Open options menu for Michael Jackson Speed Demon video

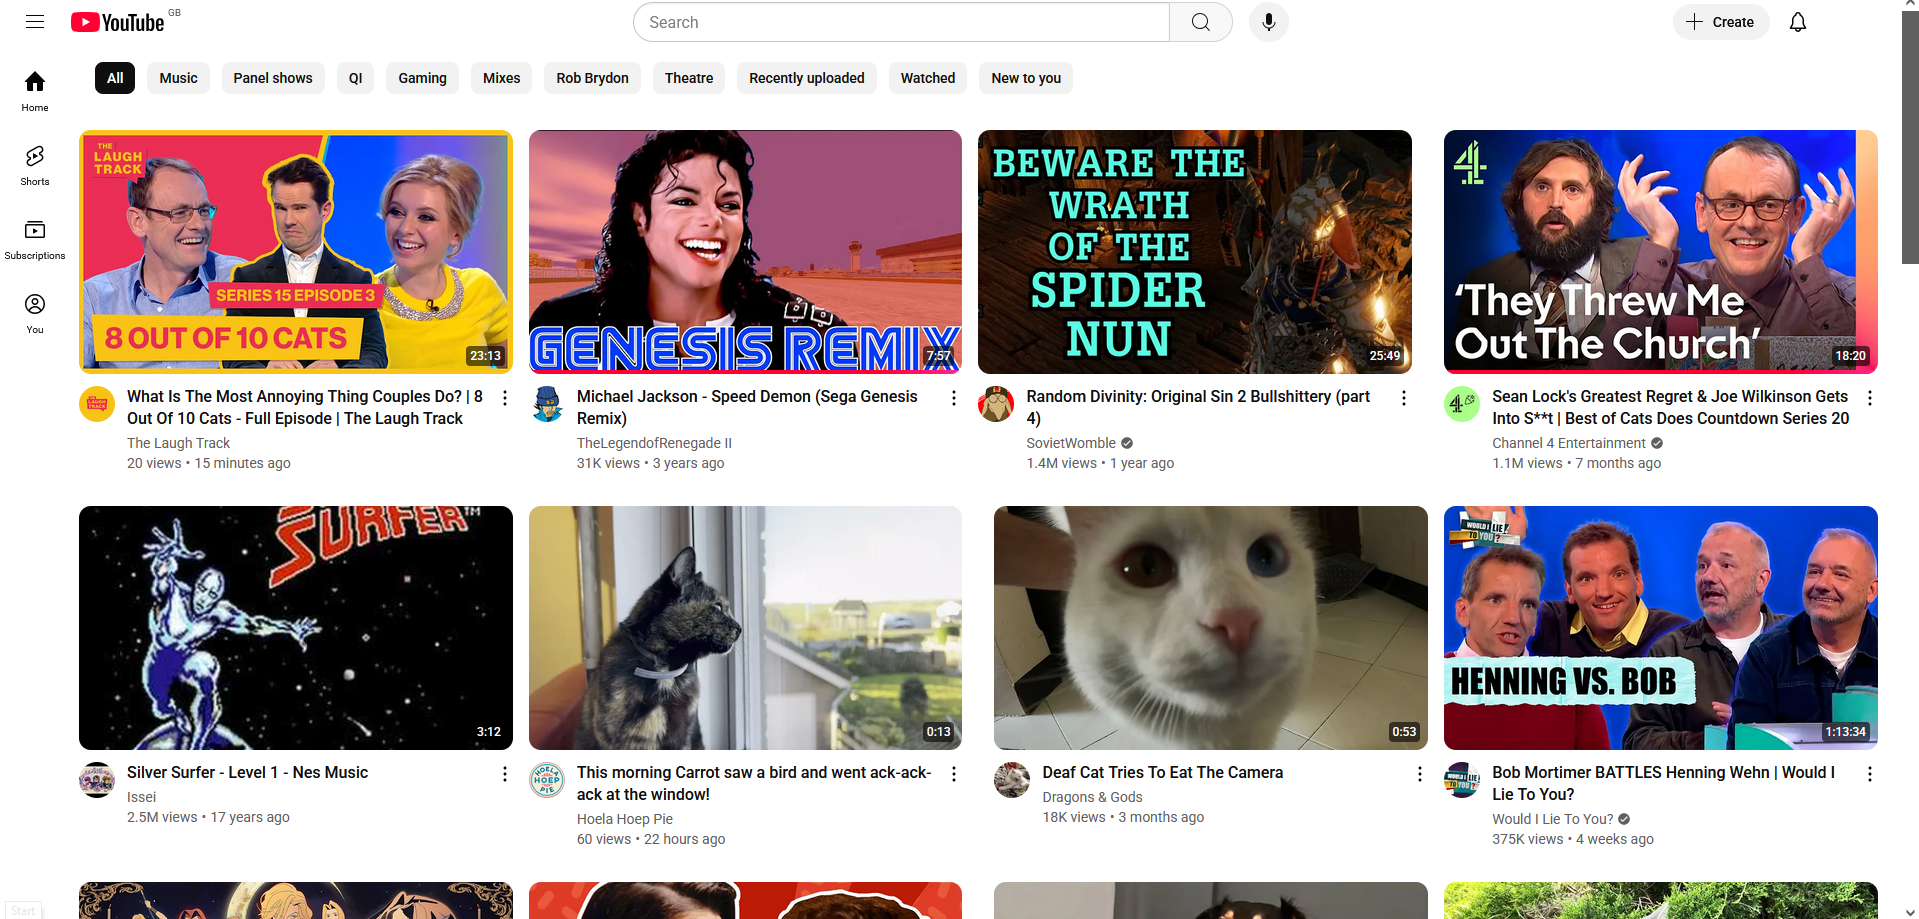[x=954, y=398]
